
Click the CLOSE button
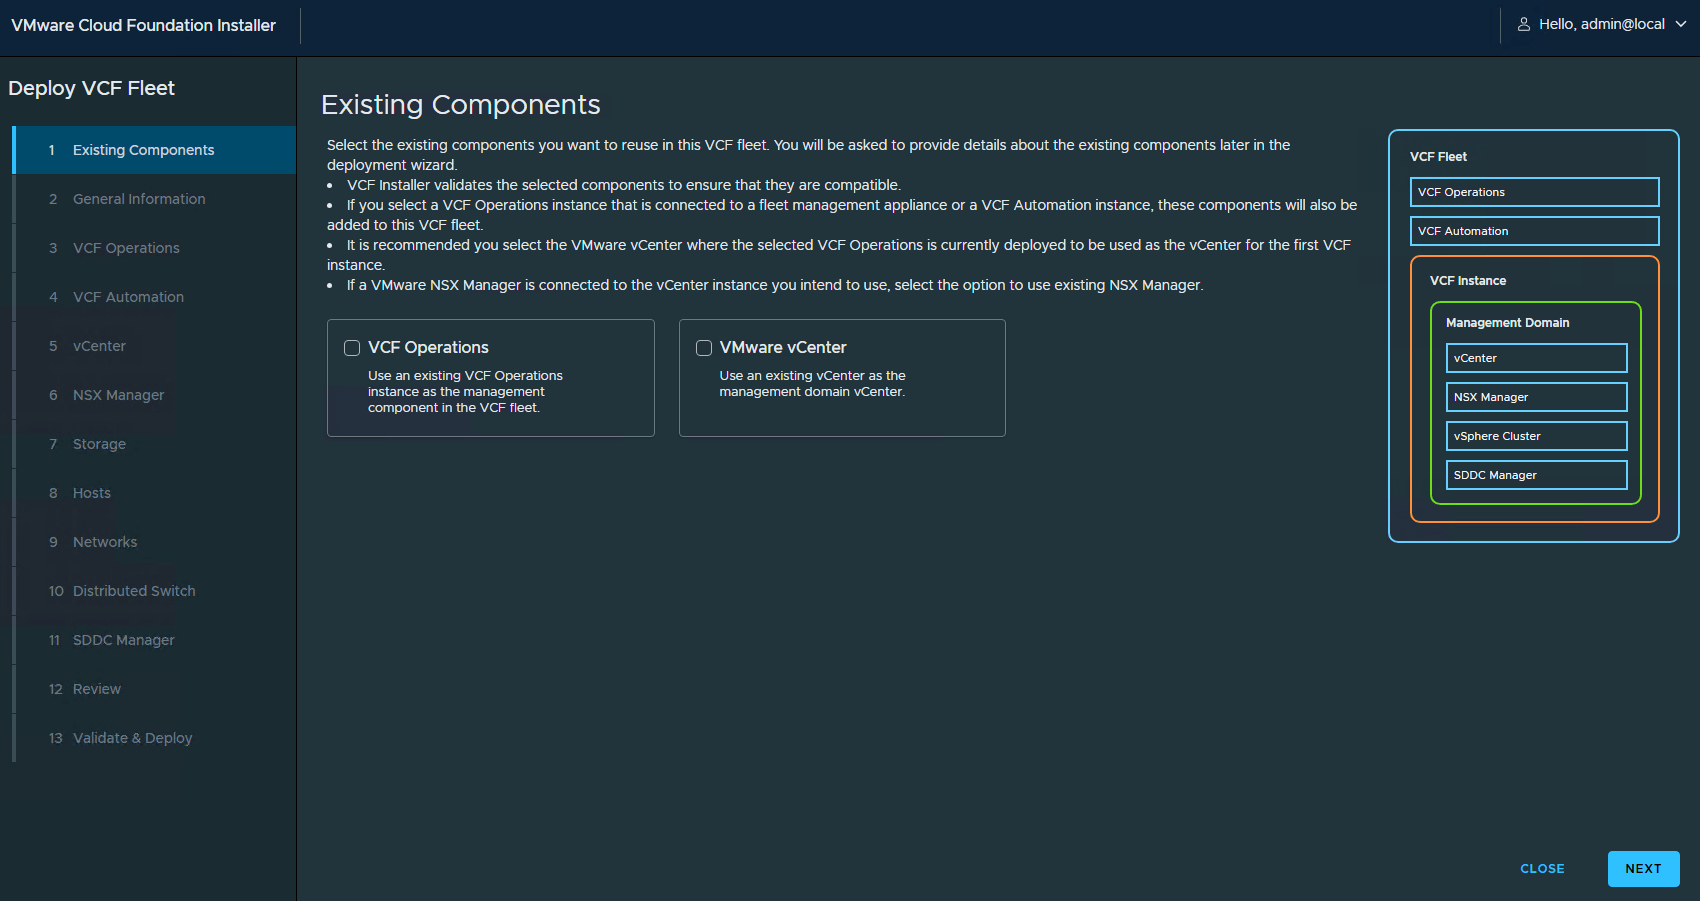point(1542,869)
